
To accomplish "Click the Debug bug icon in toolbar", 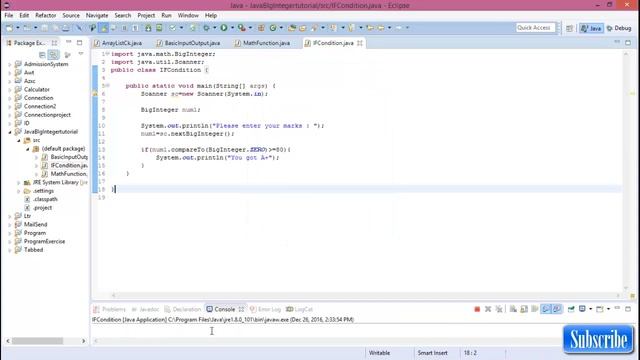I will coord(206,28).
